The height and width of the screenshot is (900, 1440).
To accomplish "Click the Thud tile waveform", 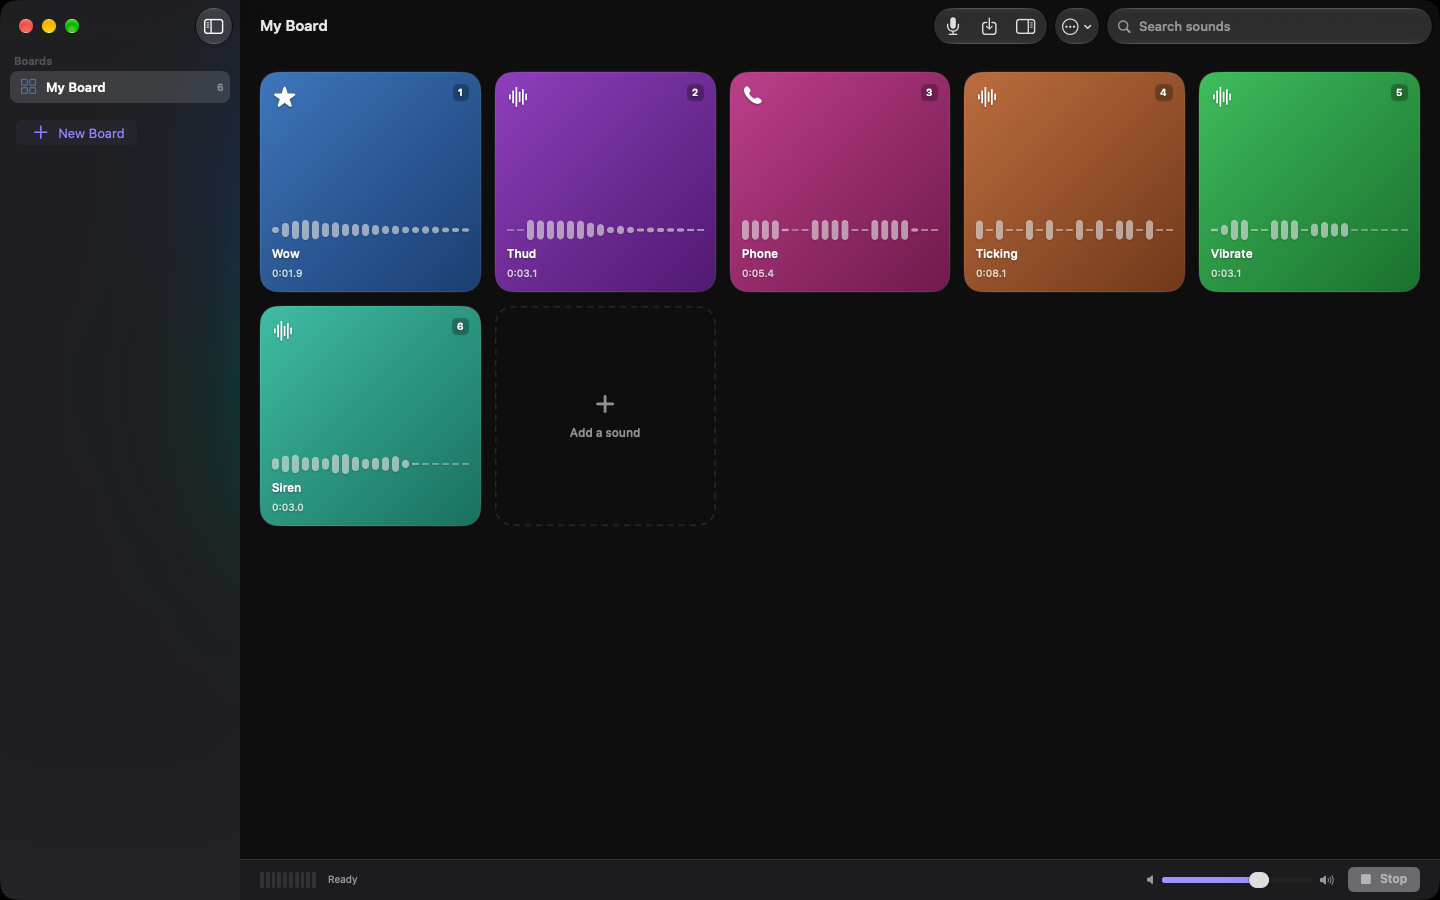I will (605, 230).
